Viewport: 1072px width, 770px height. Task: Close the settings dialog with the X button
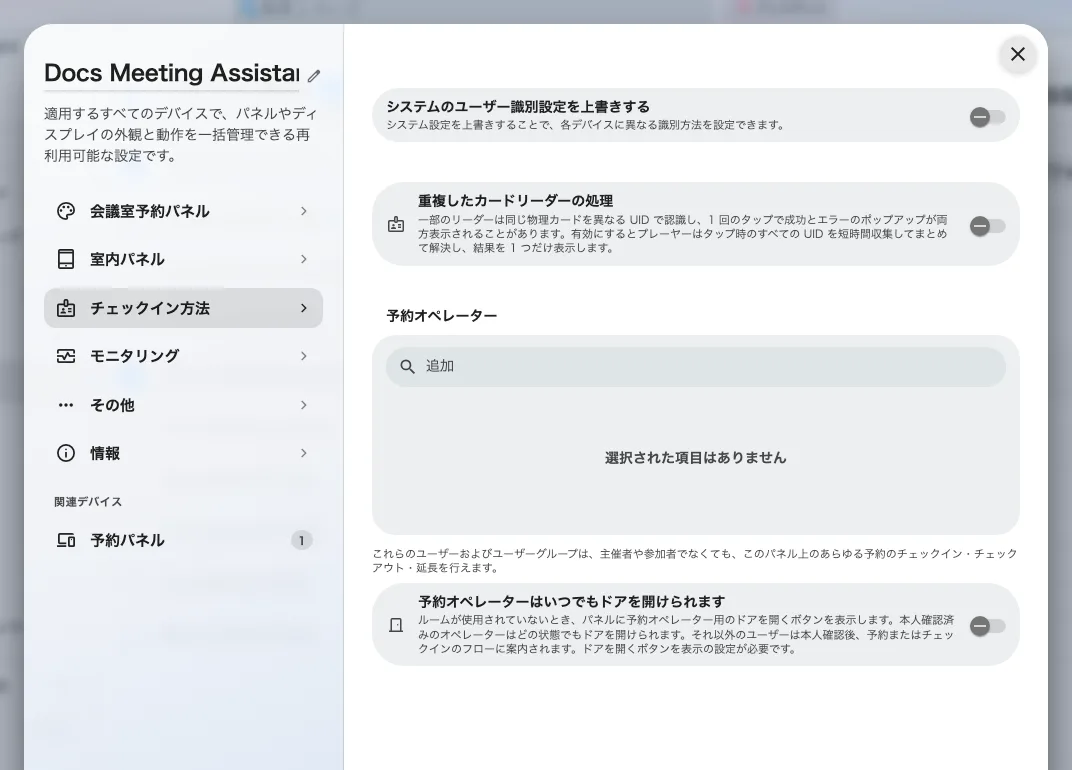click(x=1017, y=54)
